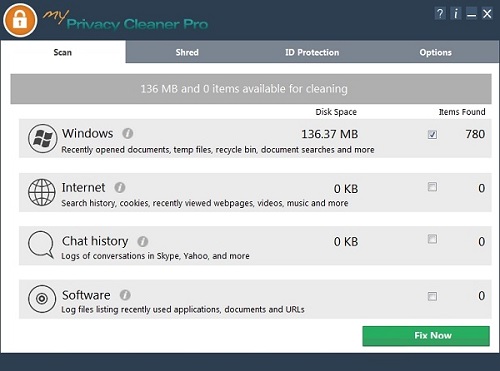Switch to the Shred tab
This screenshot has width=500, height=371.
tap(187, 52)
